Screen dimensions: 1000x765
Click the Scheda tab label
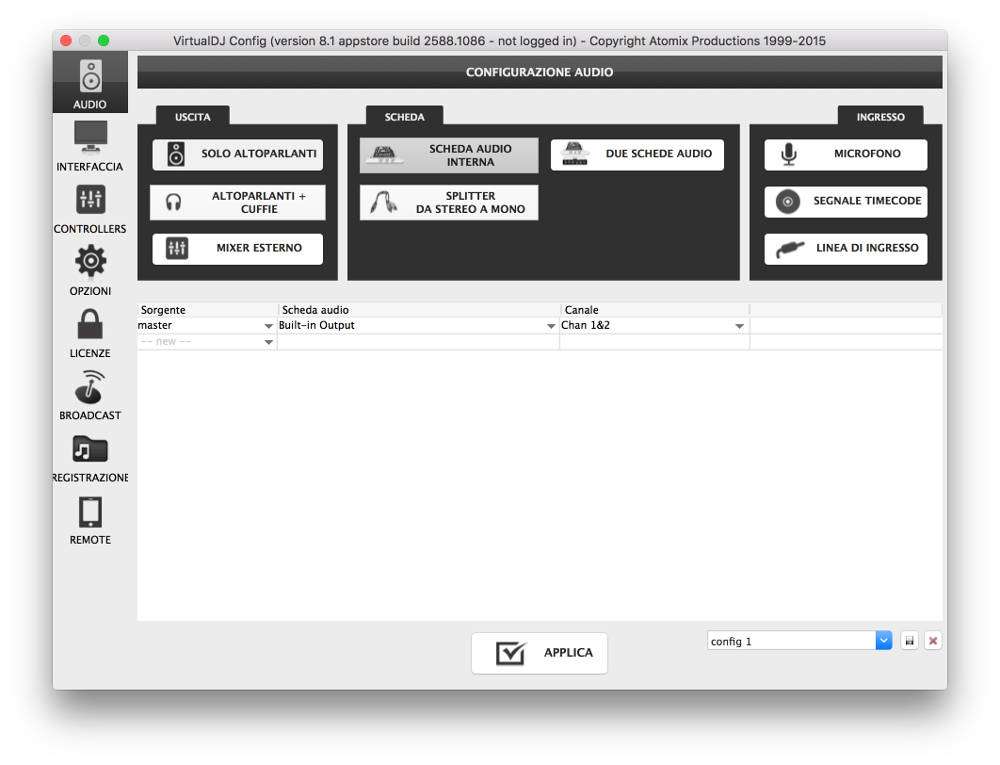click(x=404, y=117)
